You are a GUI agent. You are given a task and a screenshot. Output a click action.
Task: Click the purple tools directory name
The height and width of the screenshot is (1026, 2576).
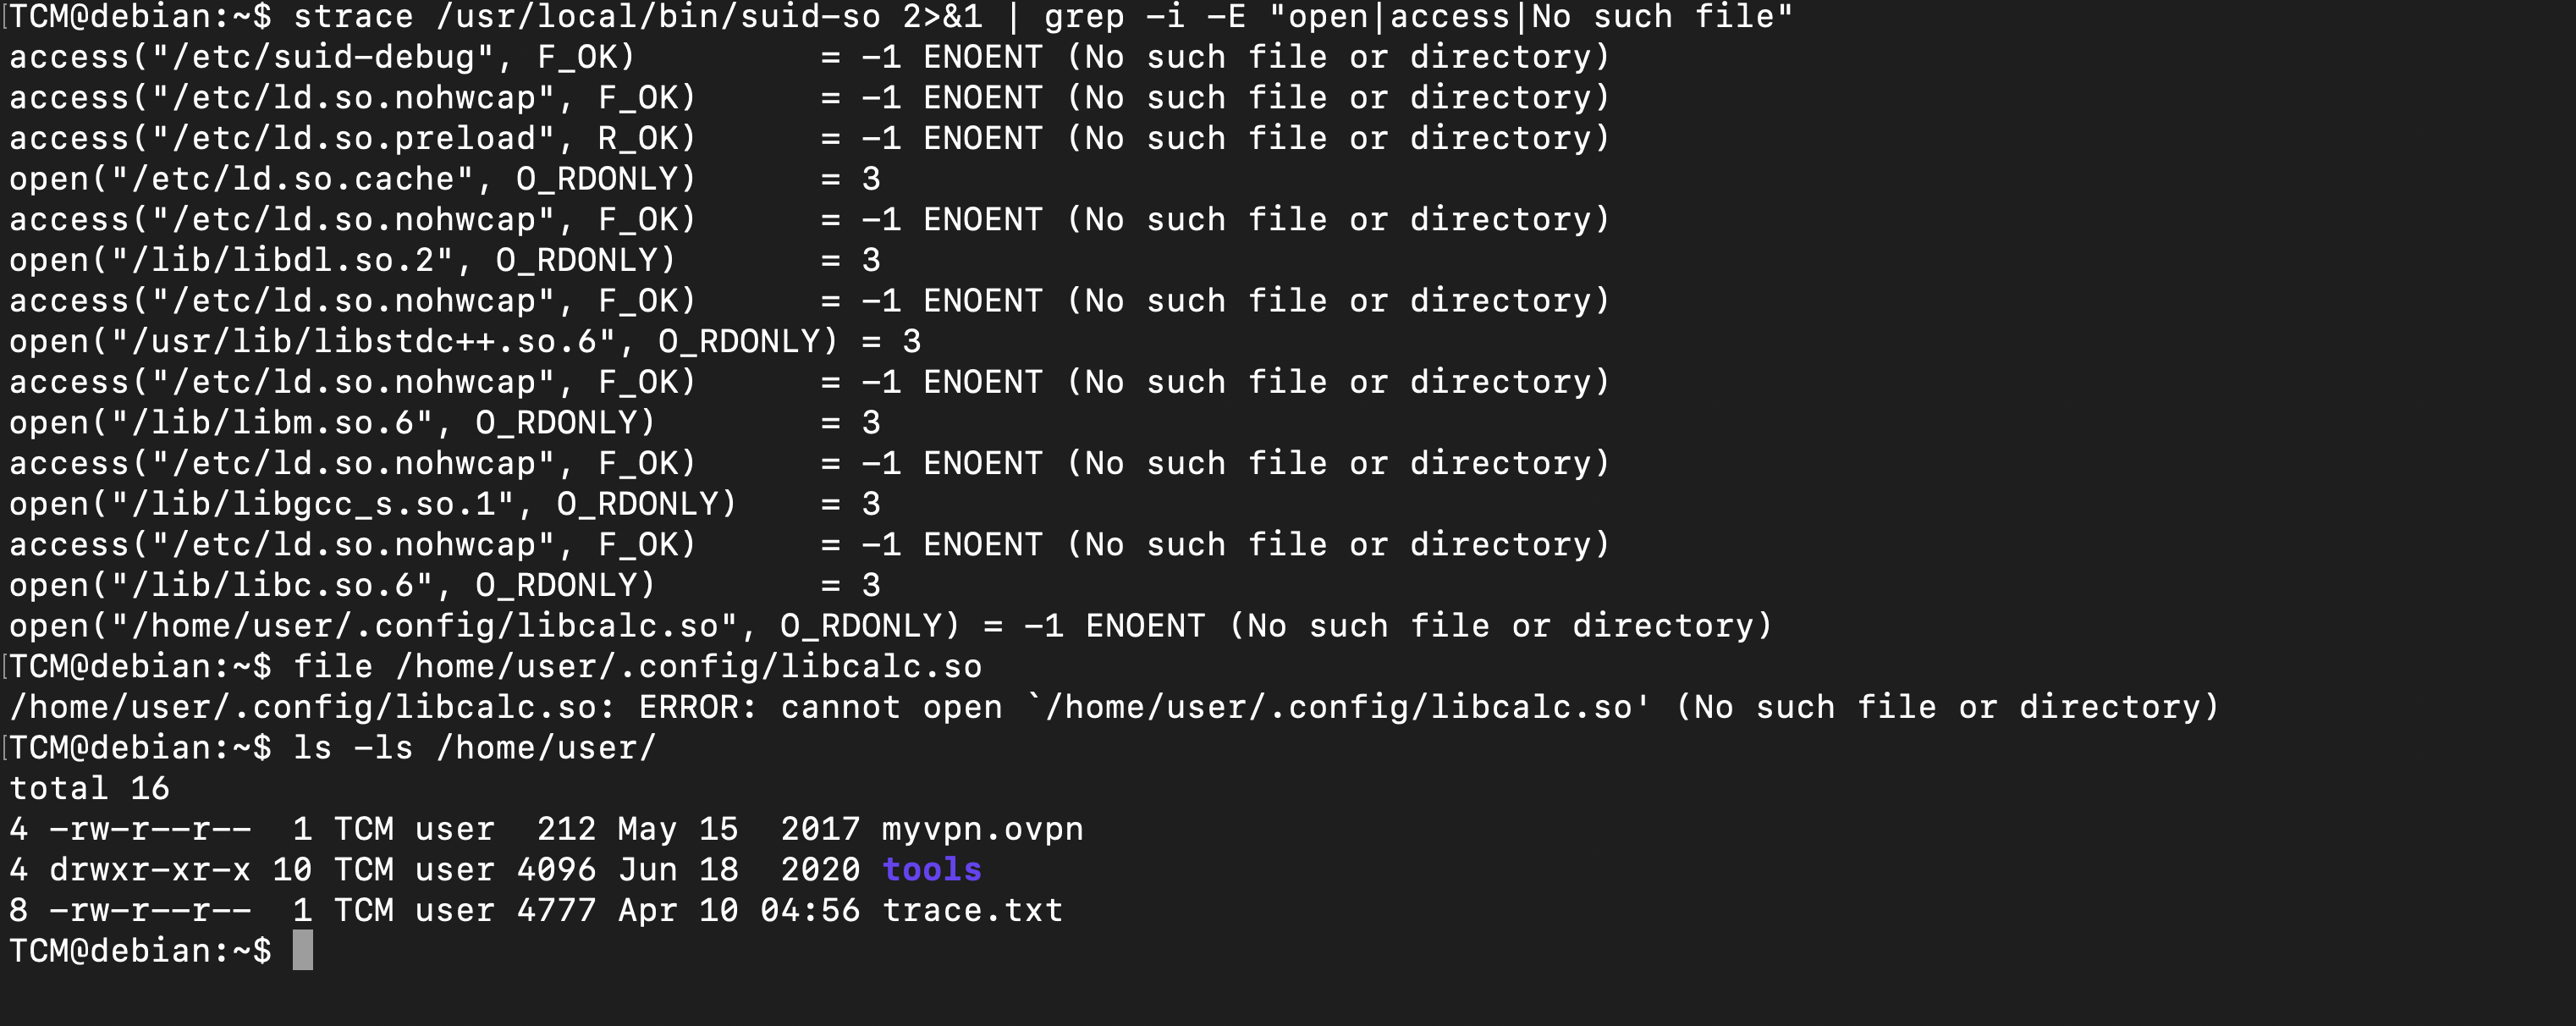point(932,869)
